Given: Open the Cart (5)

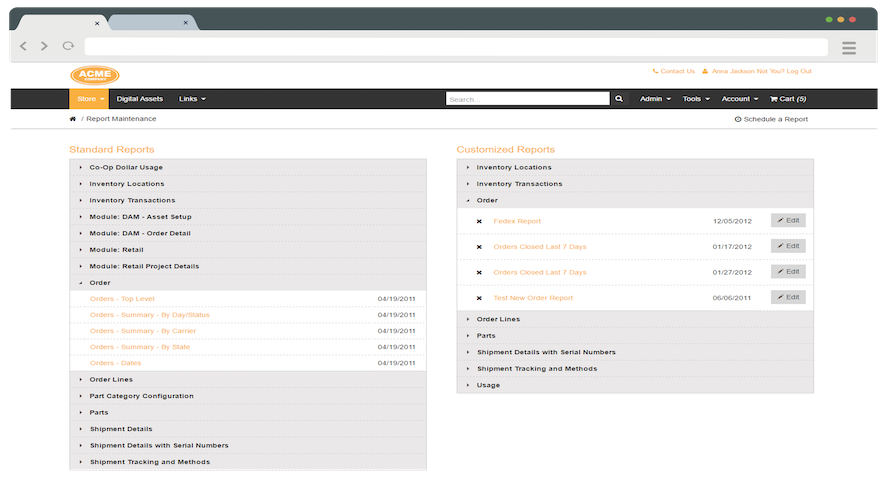Looking at the screenshot, I should point(788,99).
